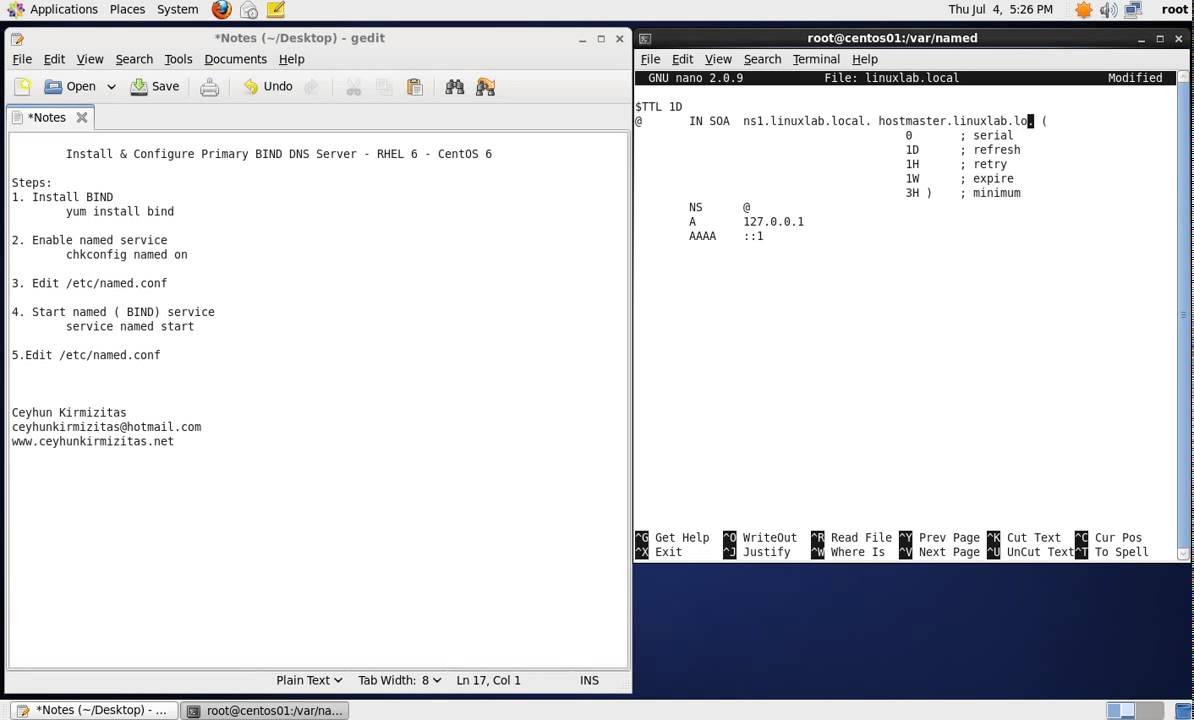Open gedit Documents menu

(235, 59)
